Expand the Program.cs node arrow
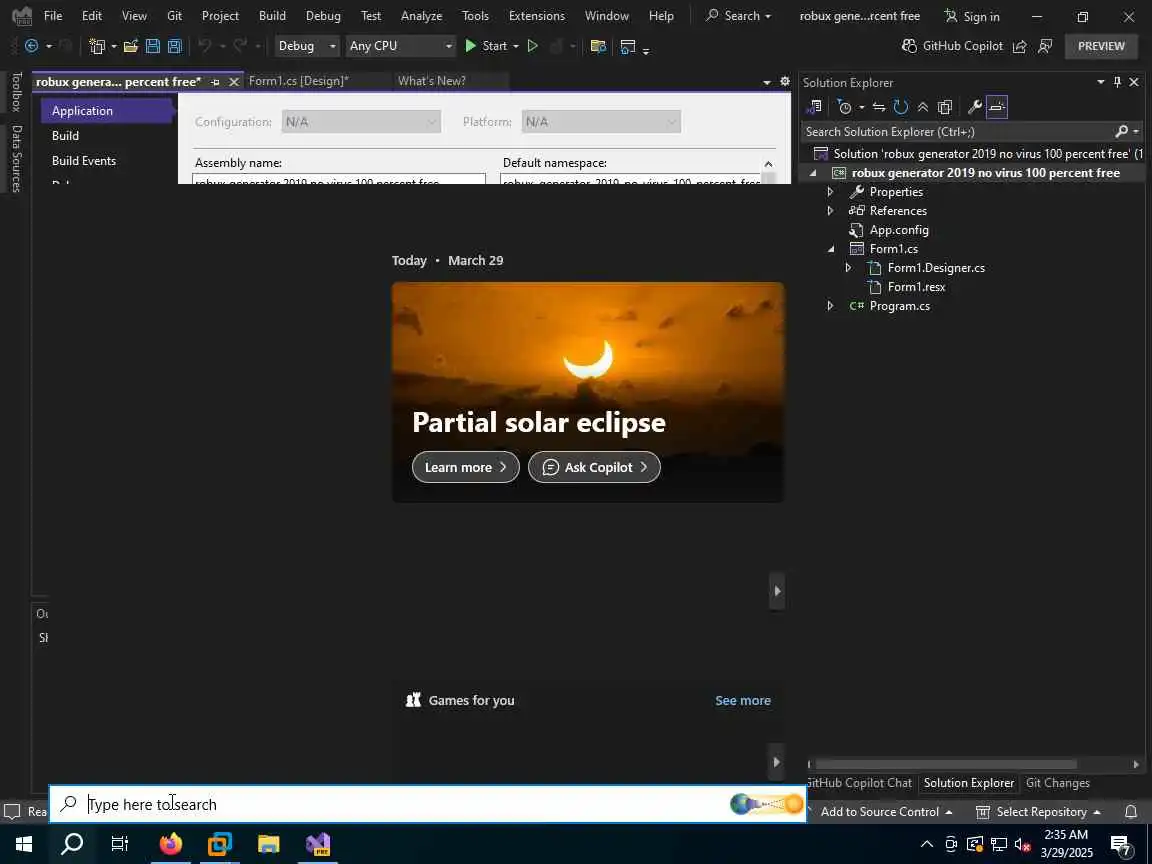The image size is (1152, 864). 830,306
